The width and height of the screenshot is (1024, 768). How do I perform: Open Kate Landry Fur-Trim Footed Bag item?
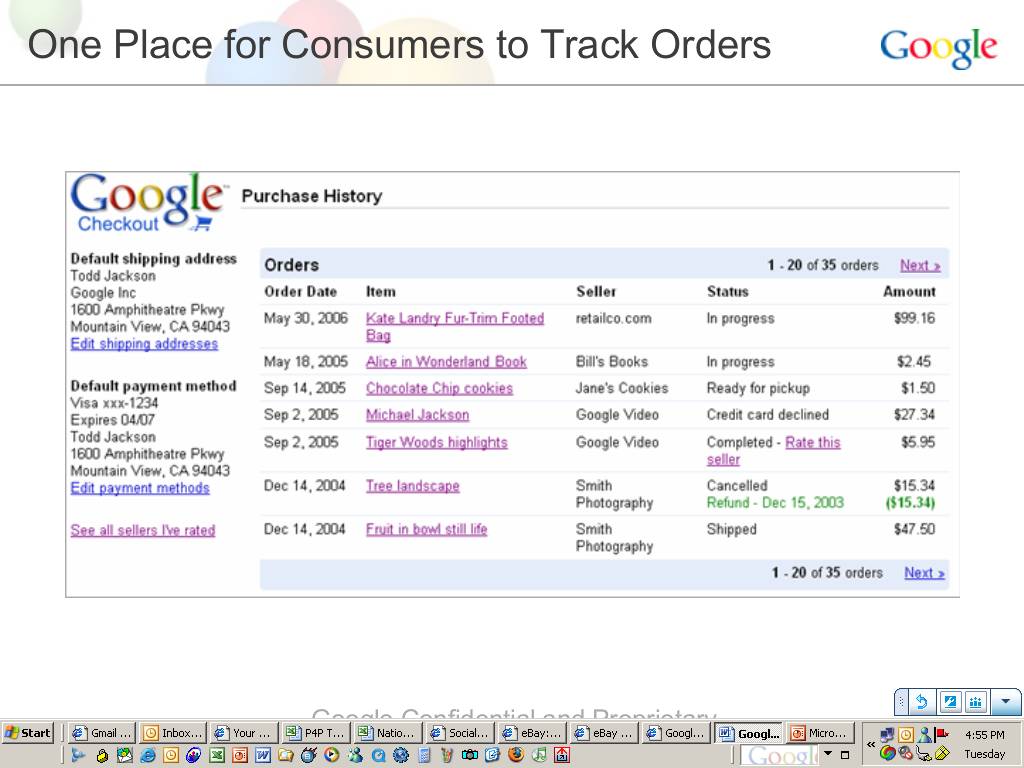(455, 326)
